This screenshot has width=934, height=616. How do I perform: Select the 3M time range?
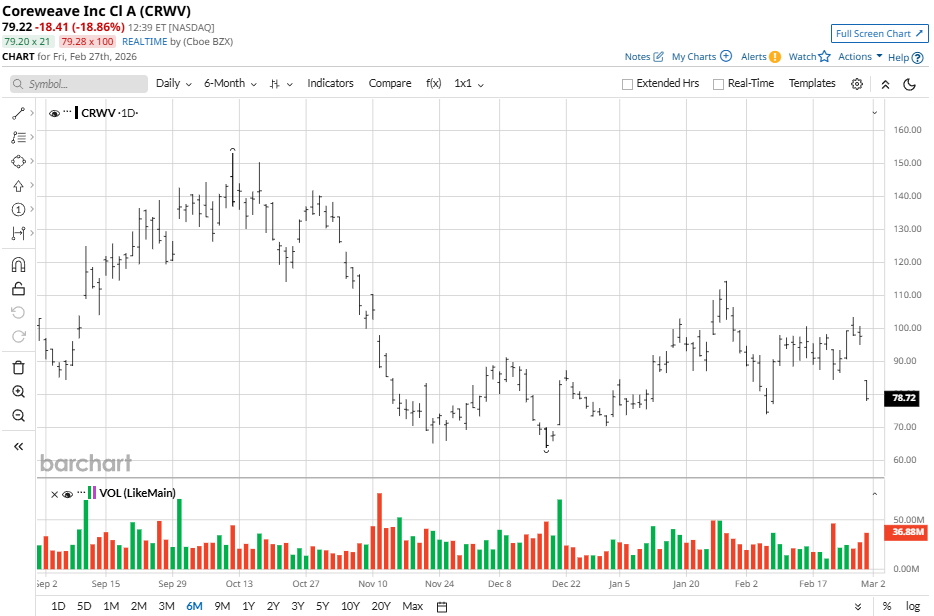166,606
